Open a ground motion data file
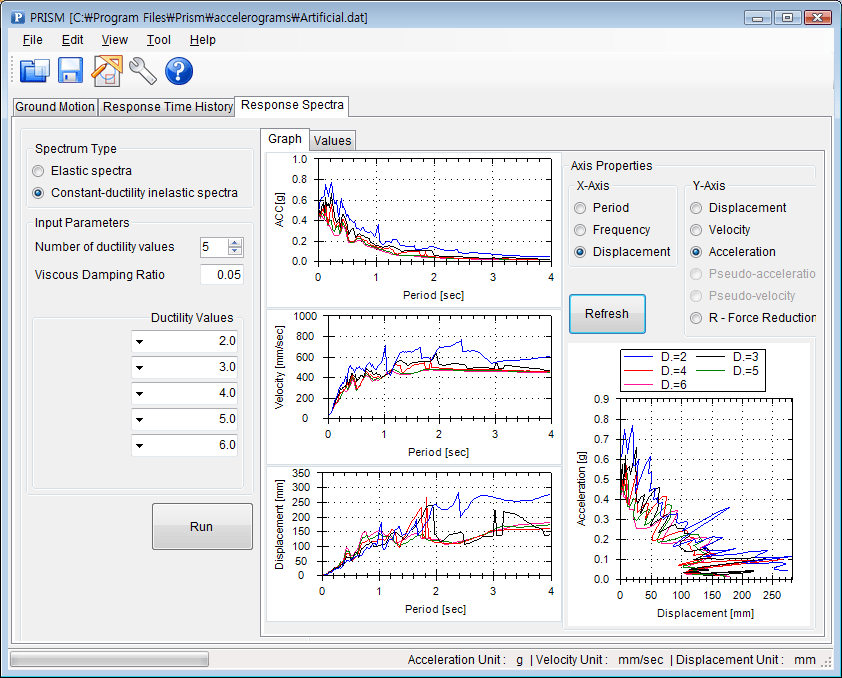842x678 pixels. click(36, 71)
